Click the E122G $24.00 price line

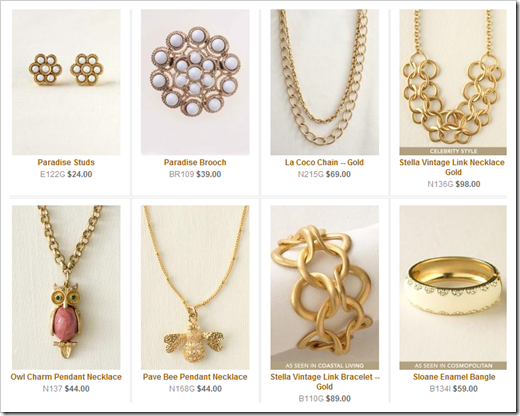tap(66, 174)
